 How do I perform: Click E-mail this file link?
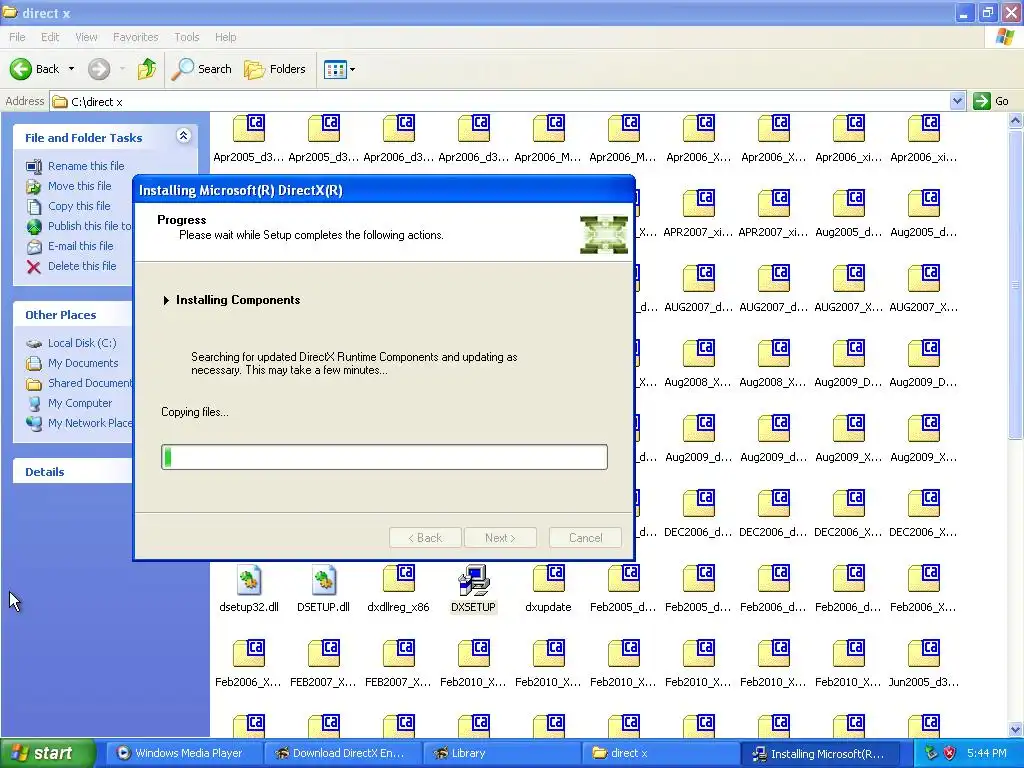pos(80,246)
